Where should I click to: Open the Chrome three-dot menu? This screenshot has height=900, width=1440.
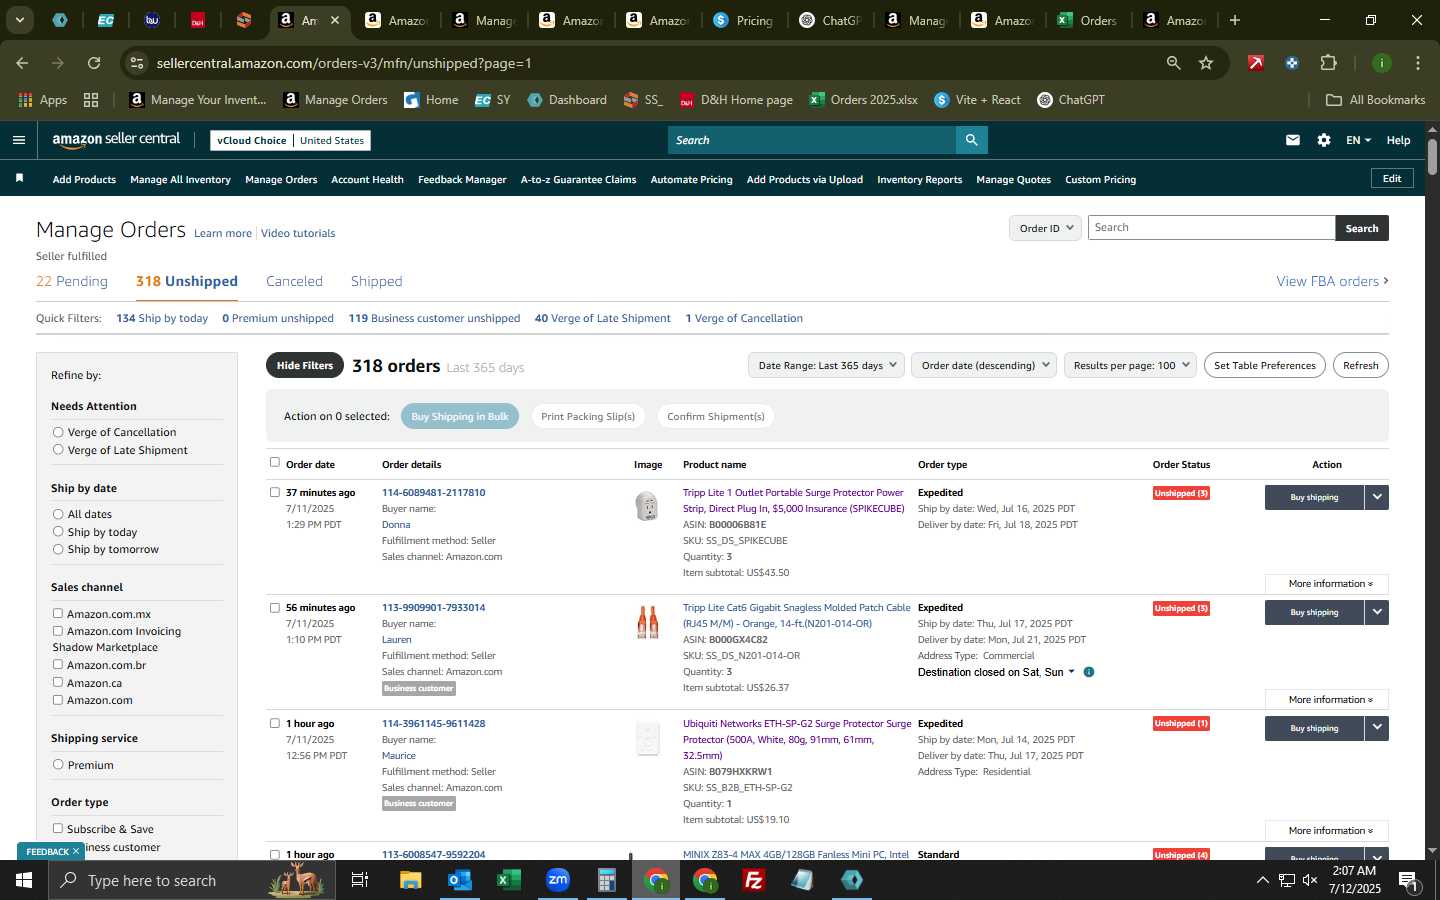[x=1418, y=63]
